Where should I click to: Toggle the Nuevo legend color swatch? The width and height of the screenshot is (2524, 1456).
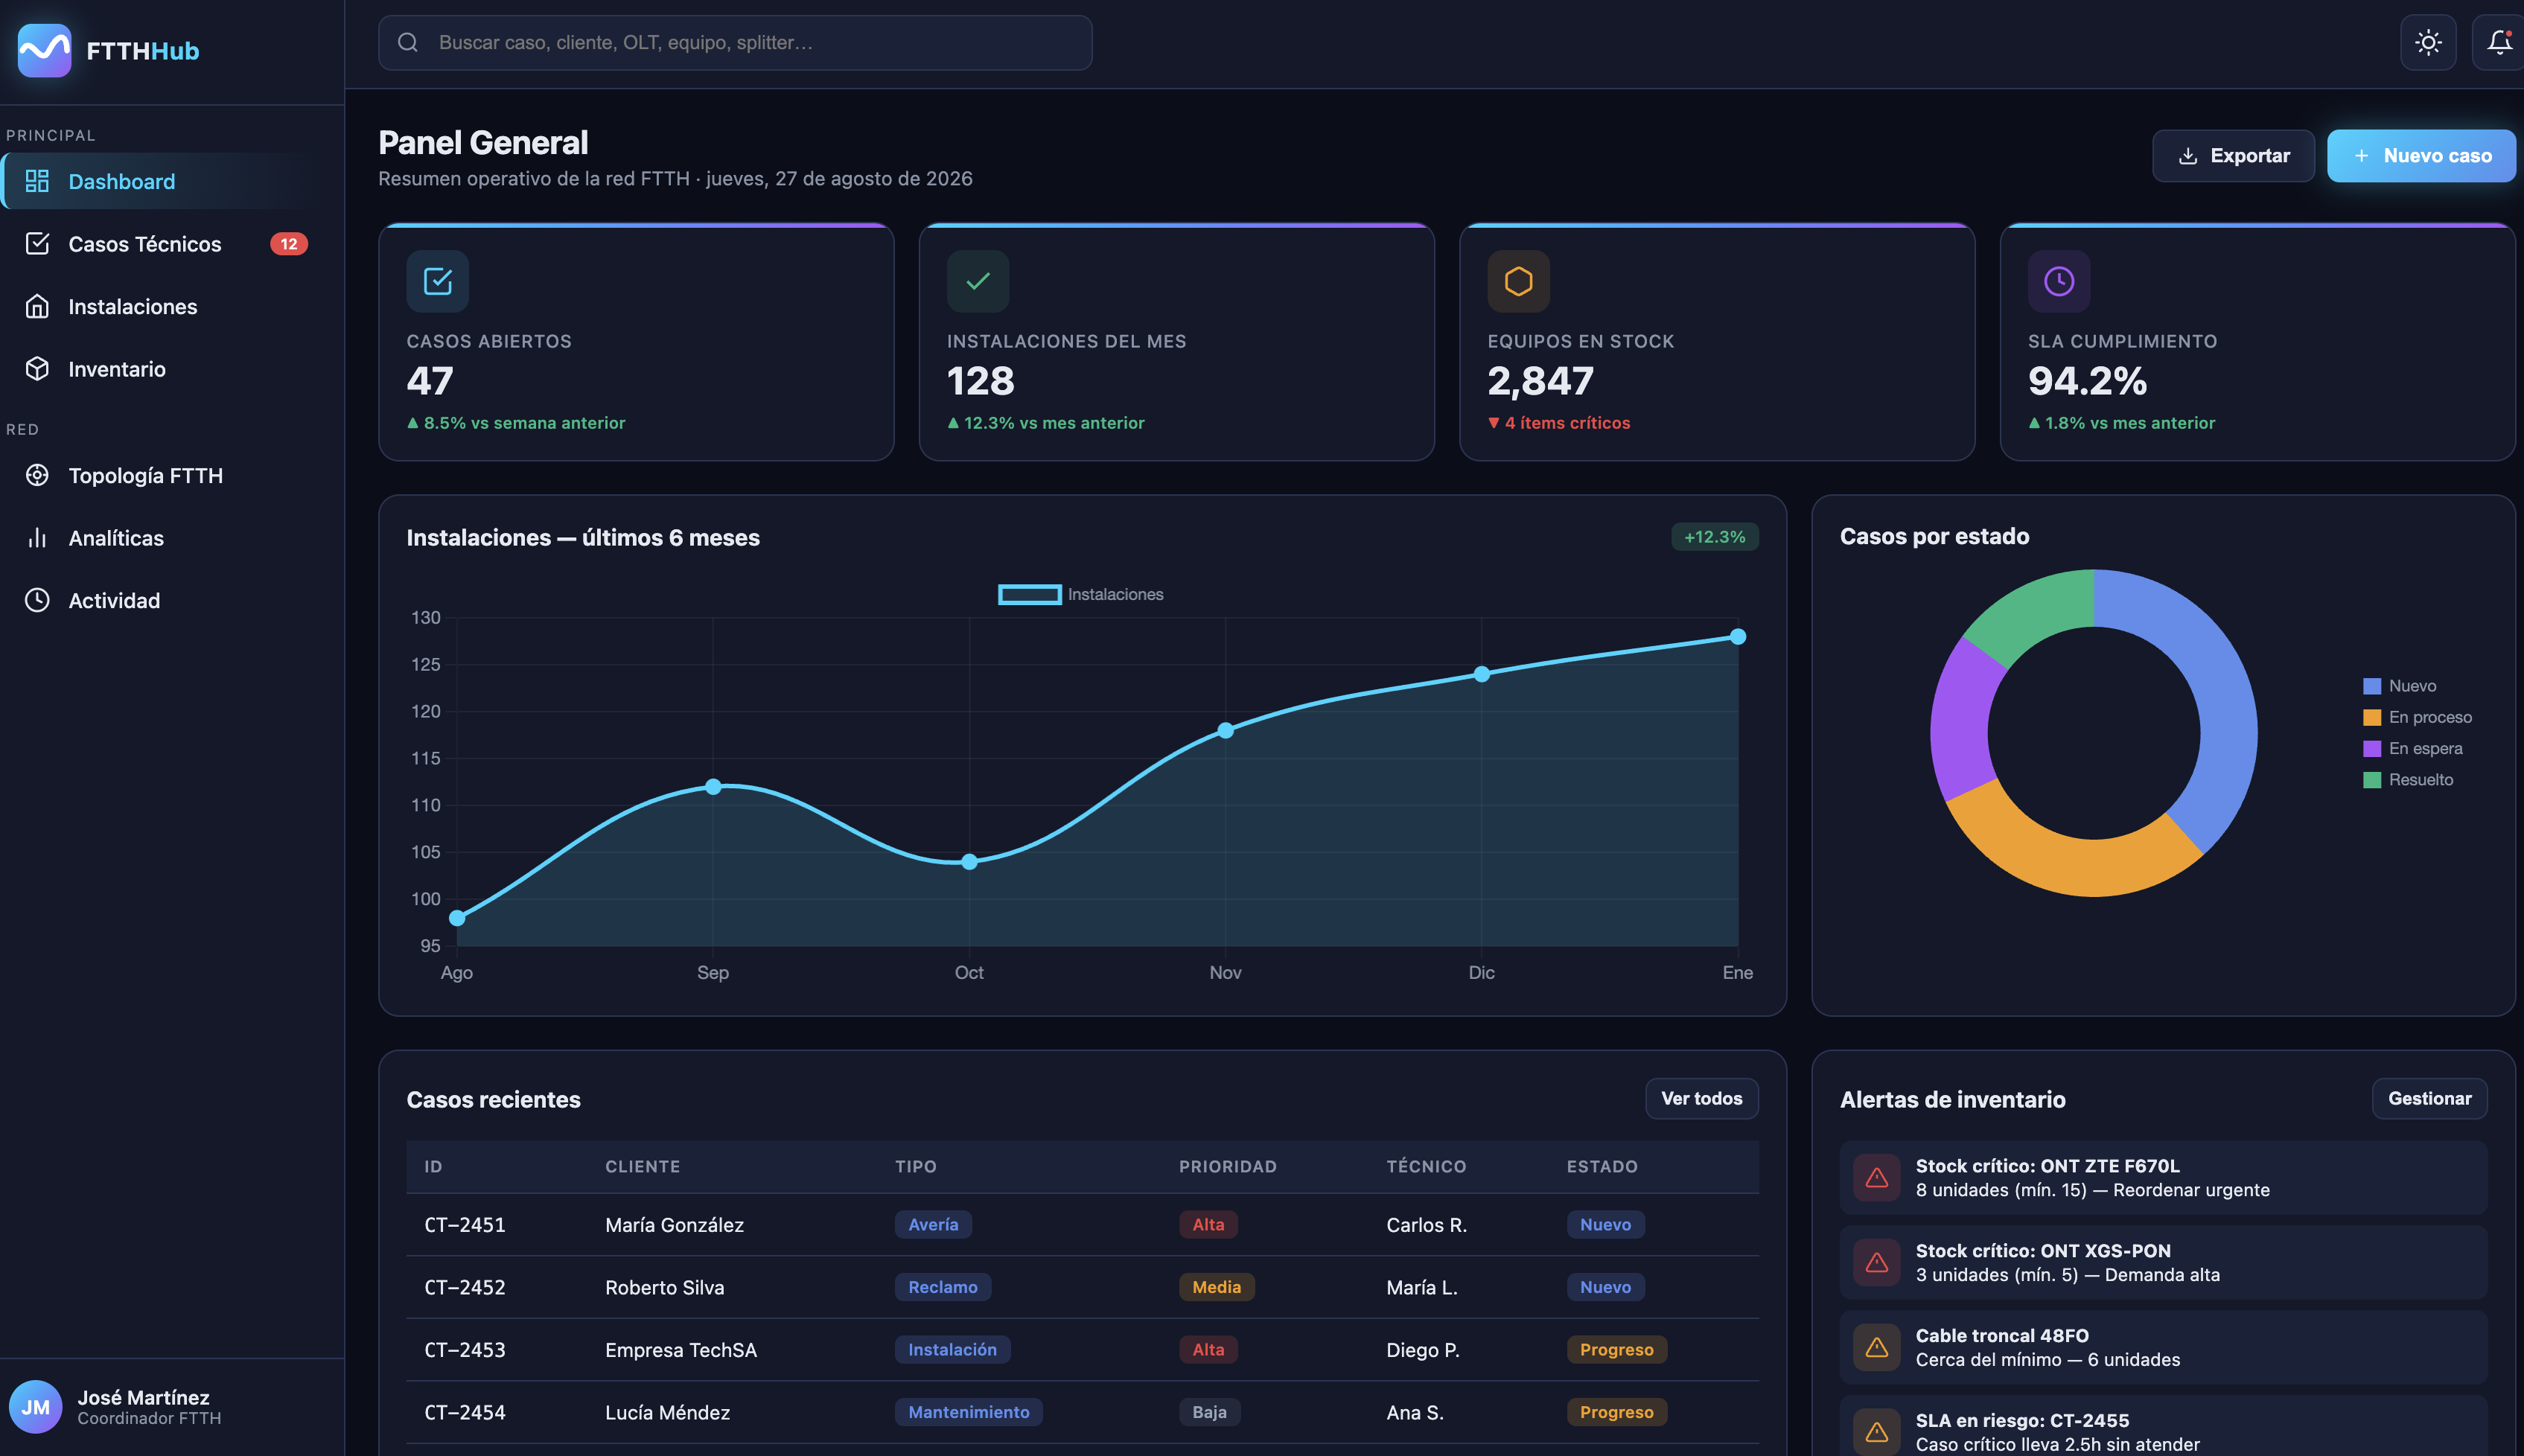tap(2371, 686)
